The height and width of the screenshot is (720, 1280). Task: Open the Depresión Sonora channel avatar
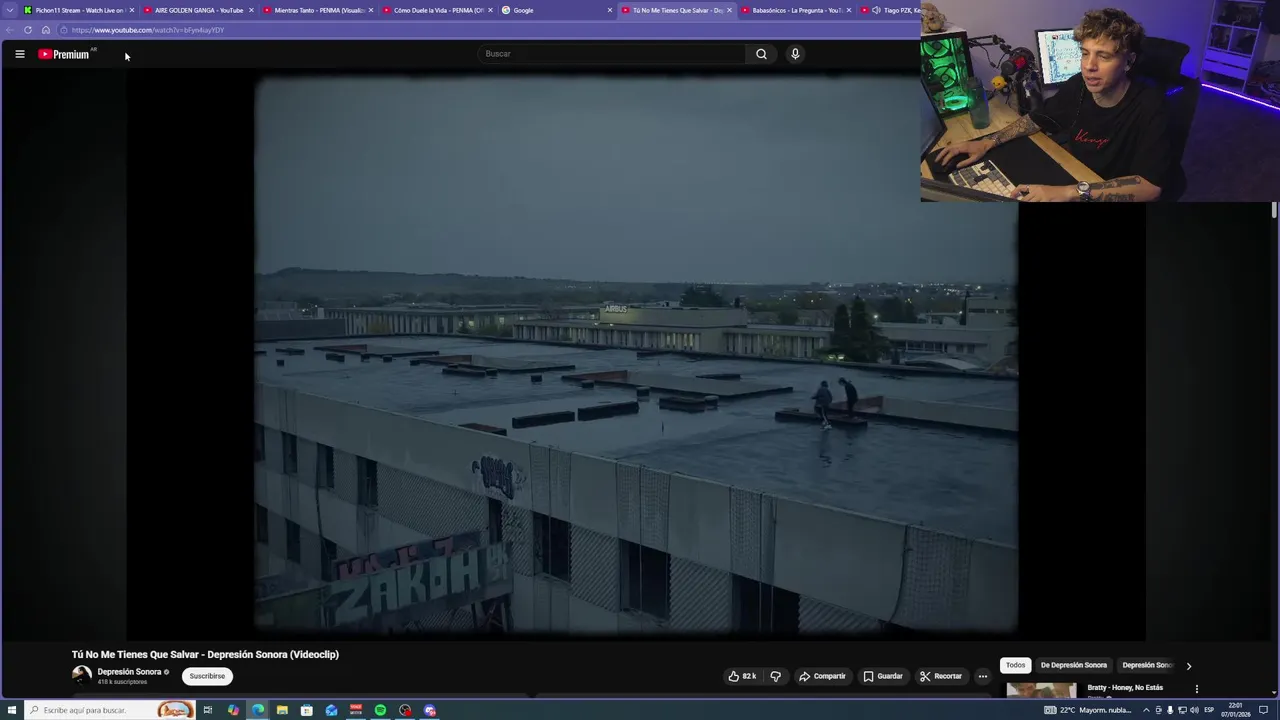(82, 676)
